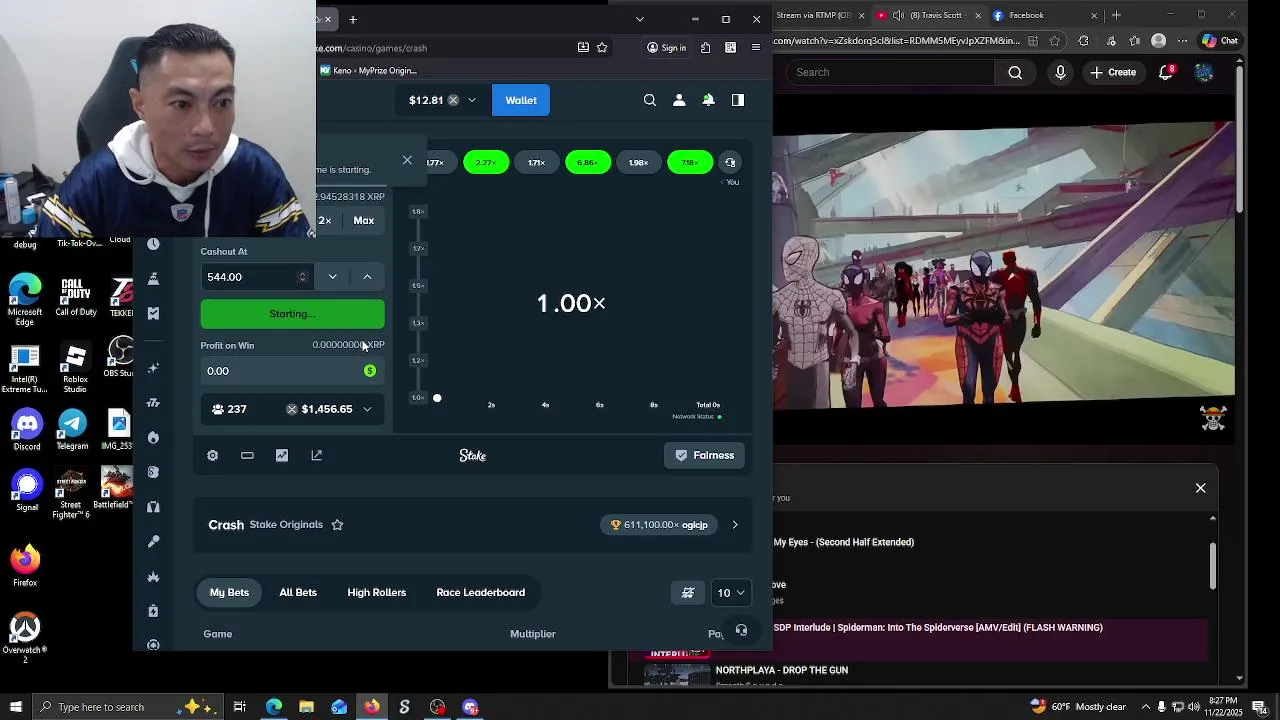Toggle the Stake side panel icon
The height and width of the screenshot is (720, 1280).
[738, 100]
